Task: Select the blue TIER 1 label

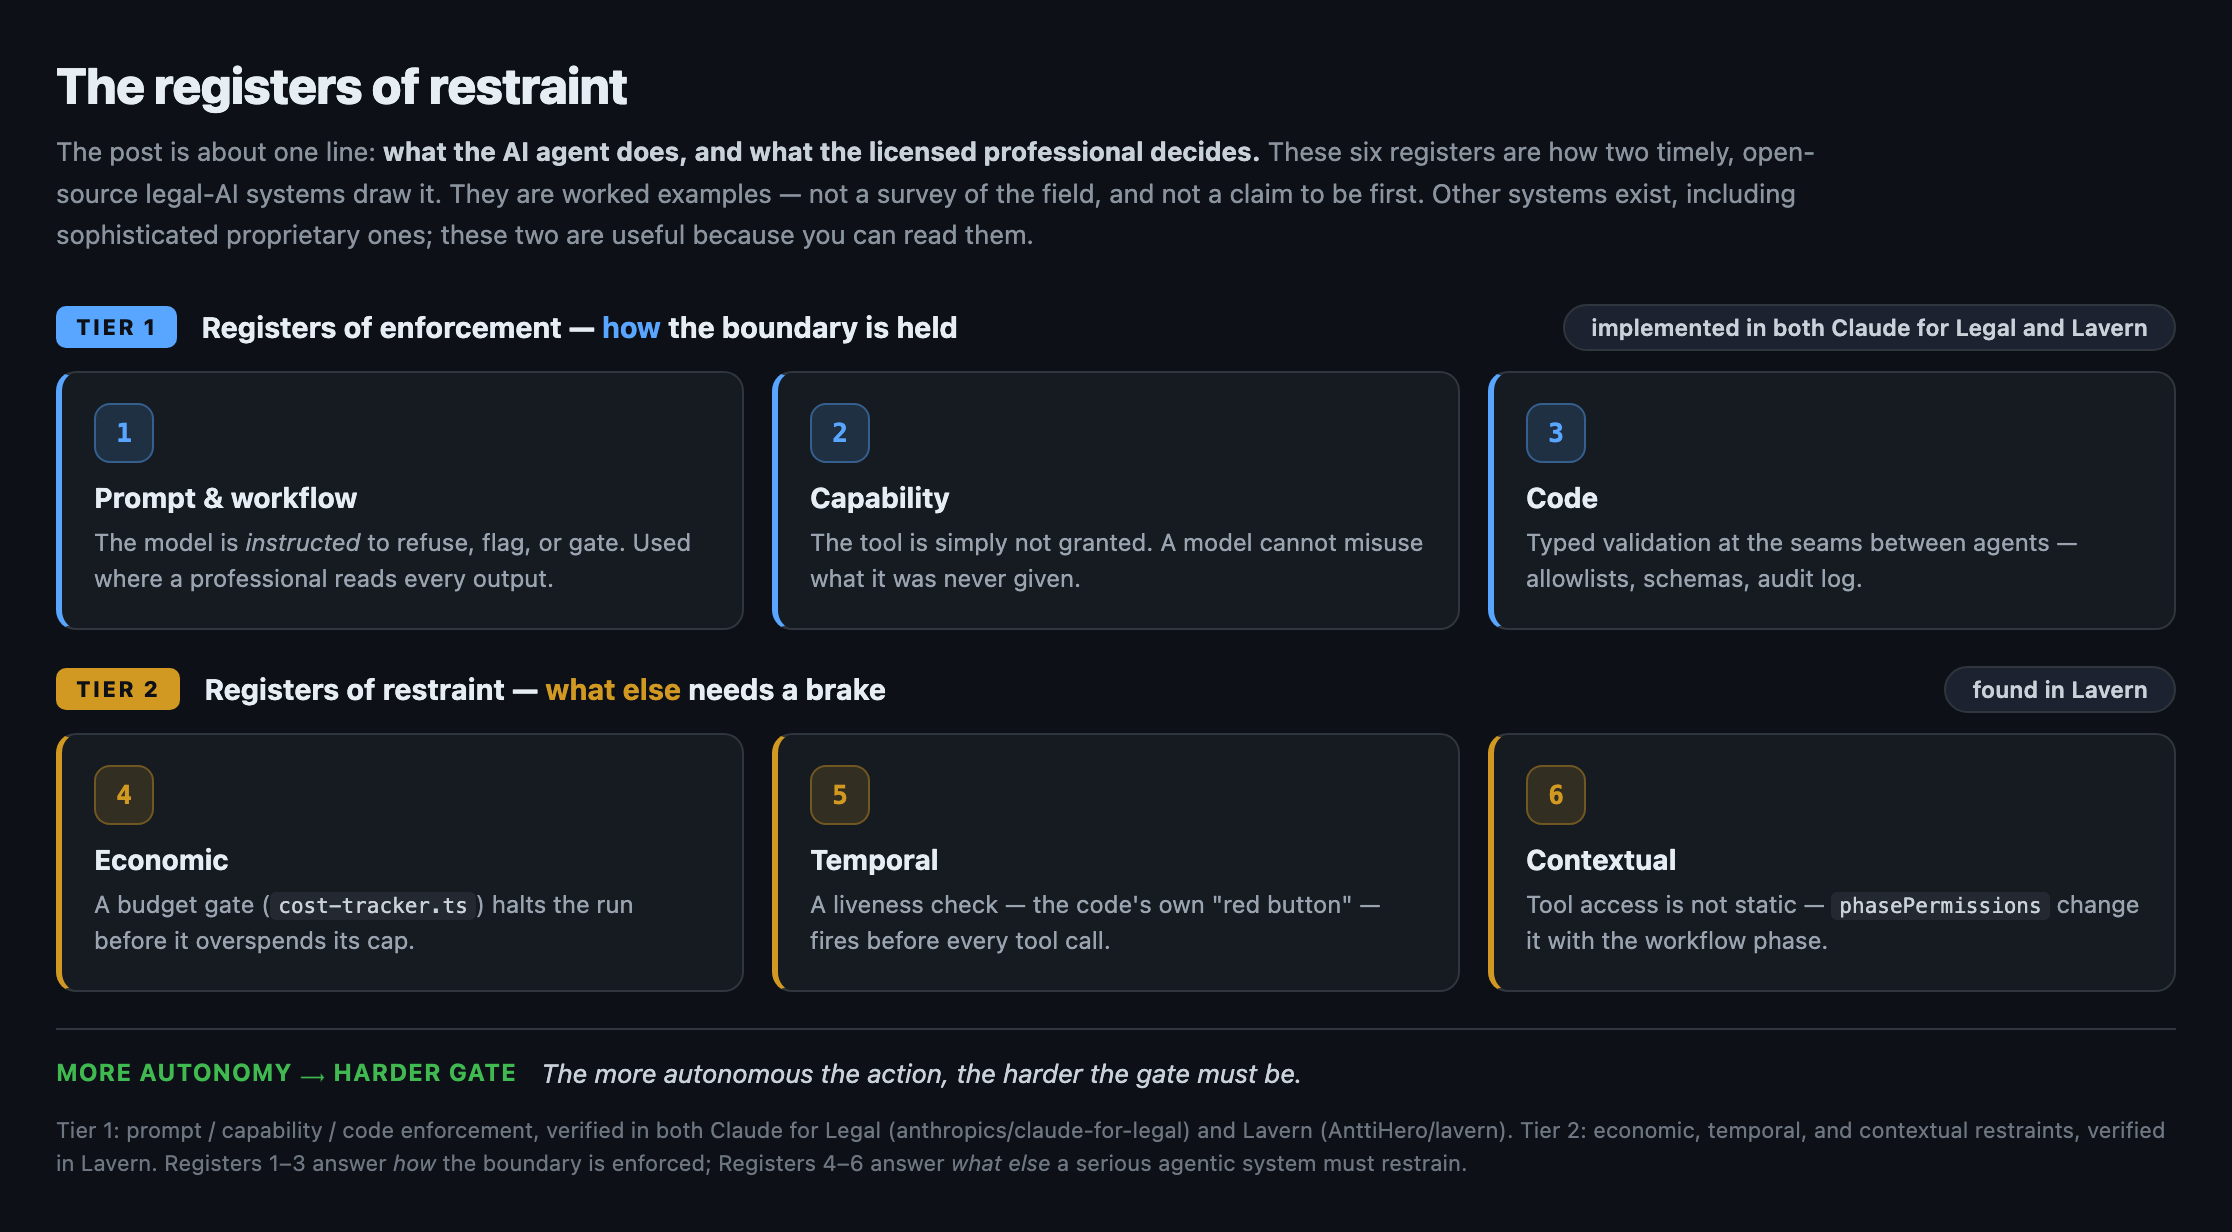Action: tap(116, 327)
